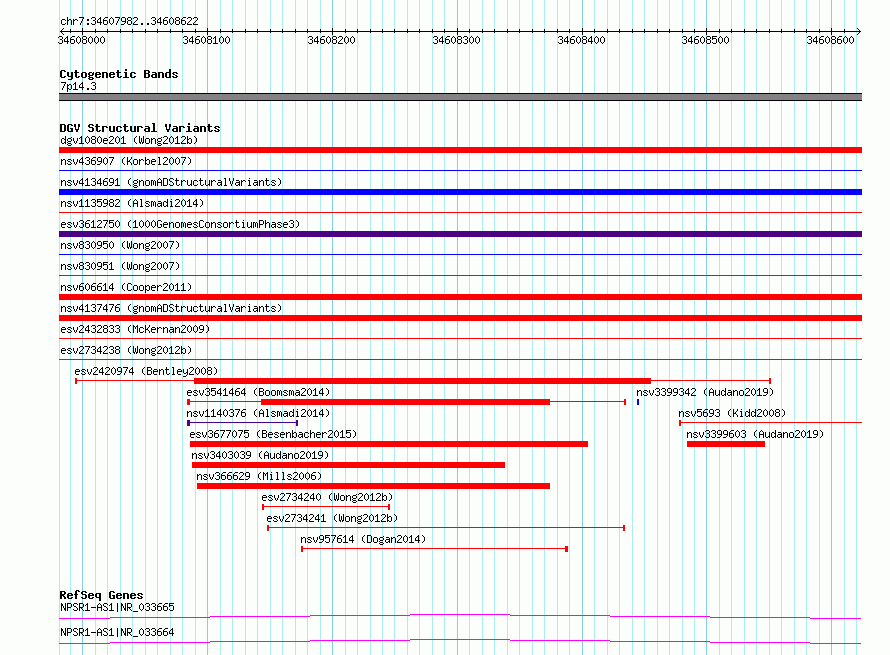Select the esv3541464 (Boomsma2014) variant feature

point(406,402)
